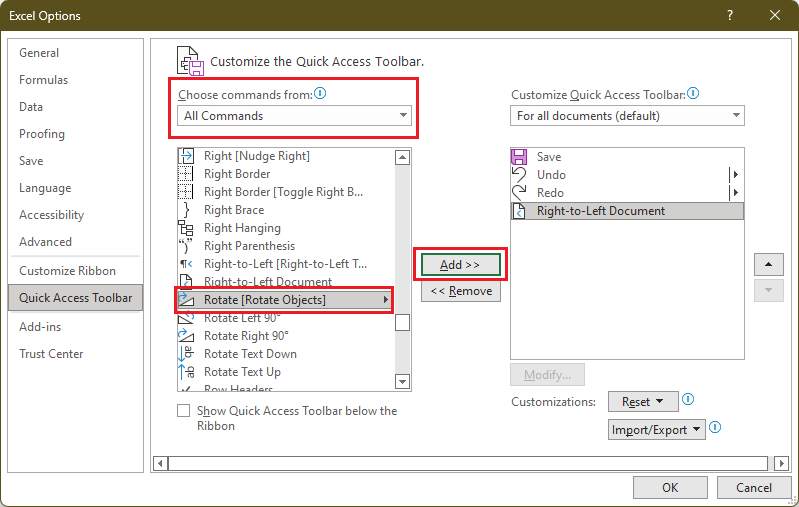This screenshot has height=507, width=799.
Task: Click command list scroll down arrow
Action: (x=403, y=381)
